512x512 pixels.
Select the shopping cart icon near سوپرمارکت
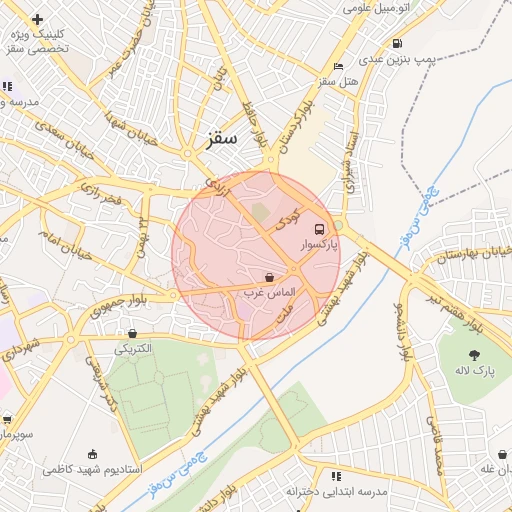(x=7, y=419)
